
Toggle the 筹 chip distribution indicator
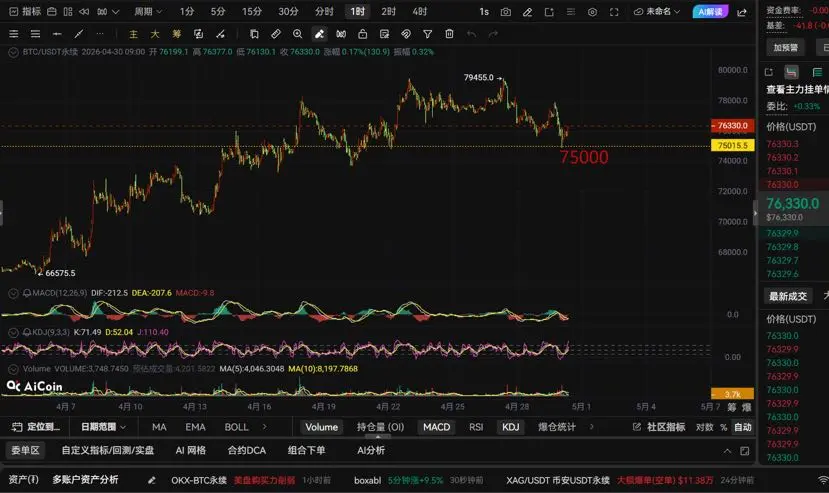coord(176,34)
